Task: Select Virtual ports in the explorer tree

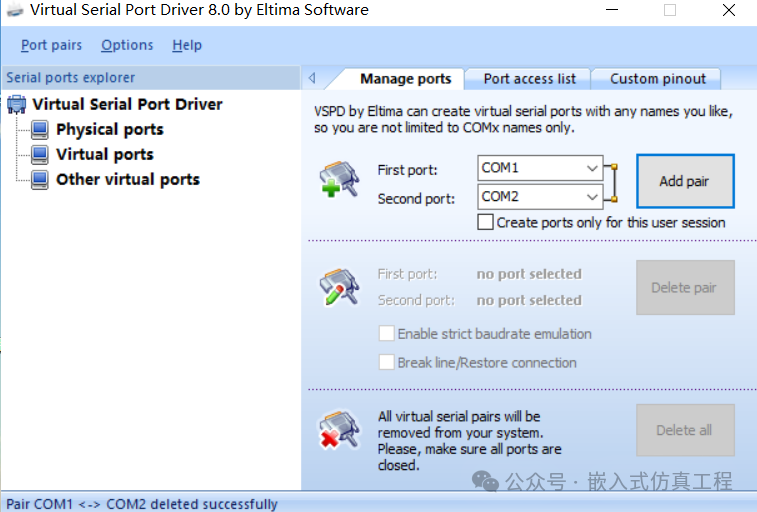Action: [x=105, y=154]
